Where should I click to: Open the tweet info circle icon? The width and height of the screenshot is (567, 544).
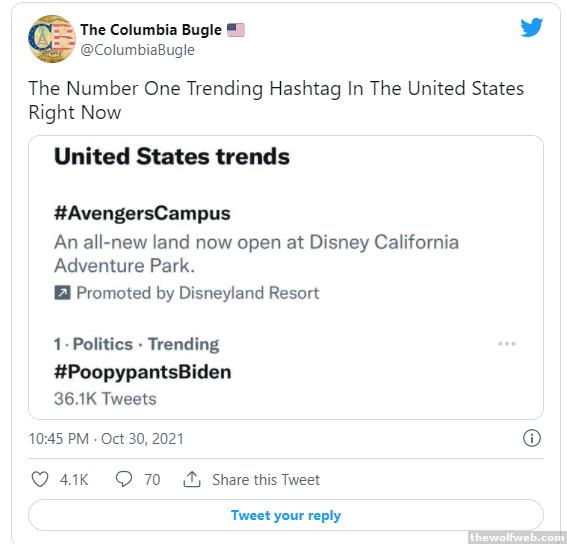coord(532,438)
